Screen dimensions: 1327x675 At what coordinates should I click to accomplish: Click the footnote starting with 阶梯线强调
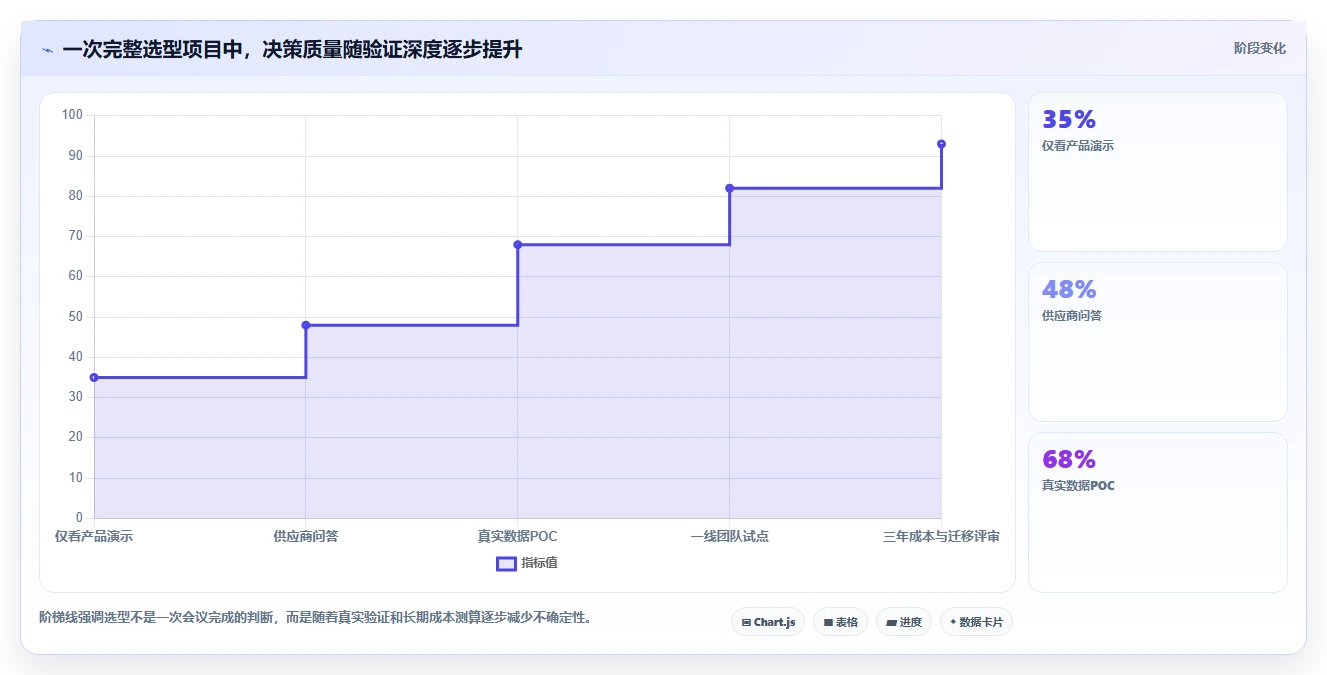coord(318,618)
